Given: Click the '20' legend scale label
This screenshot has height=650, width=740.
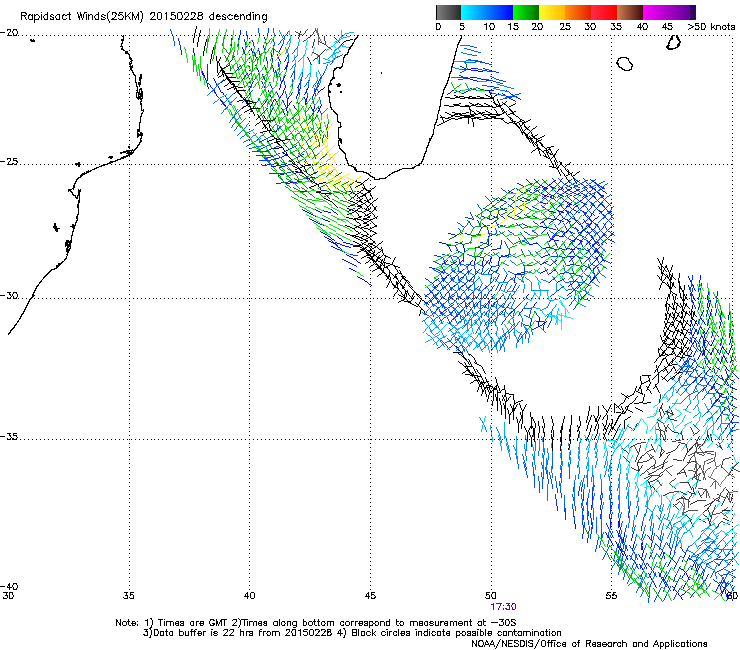Looking at the screenshot, I should 537,27.
